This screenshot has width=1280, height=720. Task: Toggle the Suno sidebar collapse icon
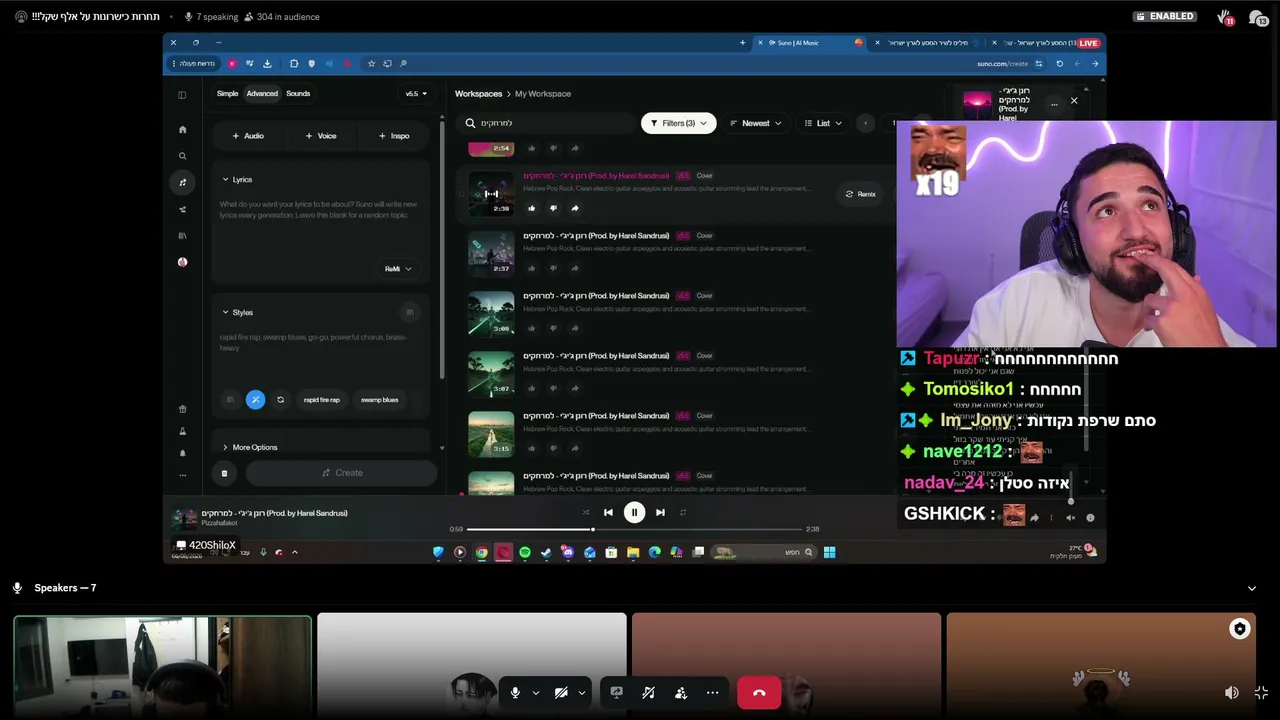[x=182, y=95]
